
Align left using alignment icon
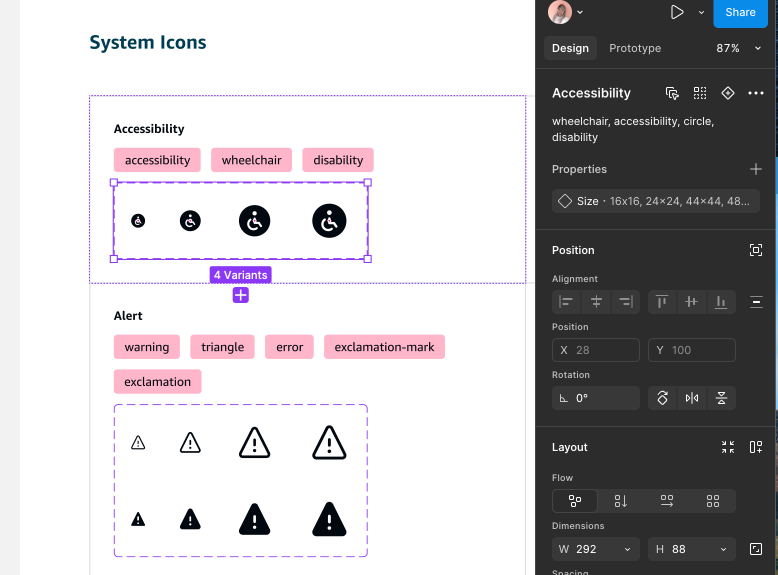click(x=566, y=302)
